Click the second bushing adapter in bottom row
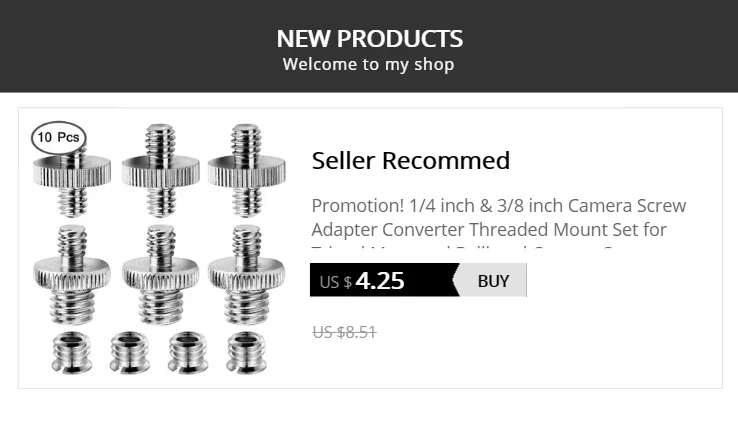The image size is (738, 424). (x=129, y=352)
